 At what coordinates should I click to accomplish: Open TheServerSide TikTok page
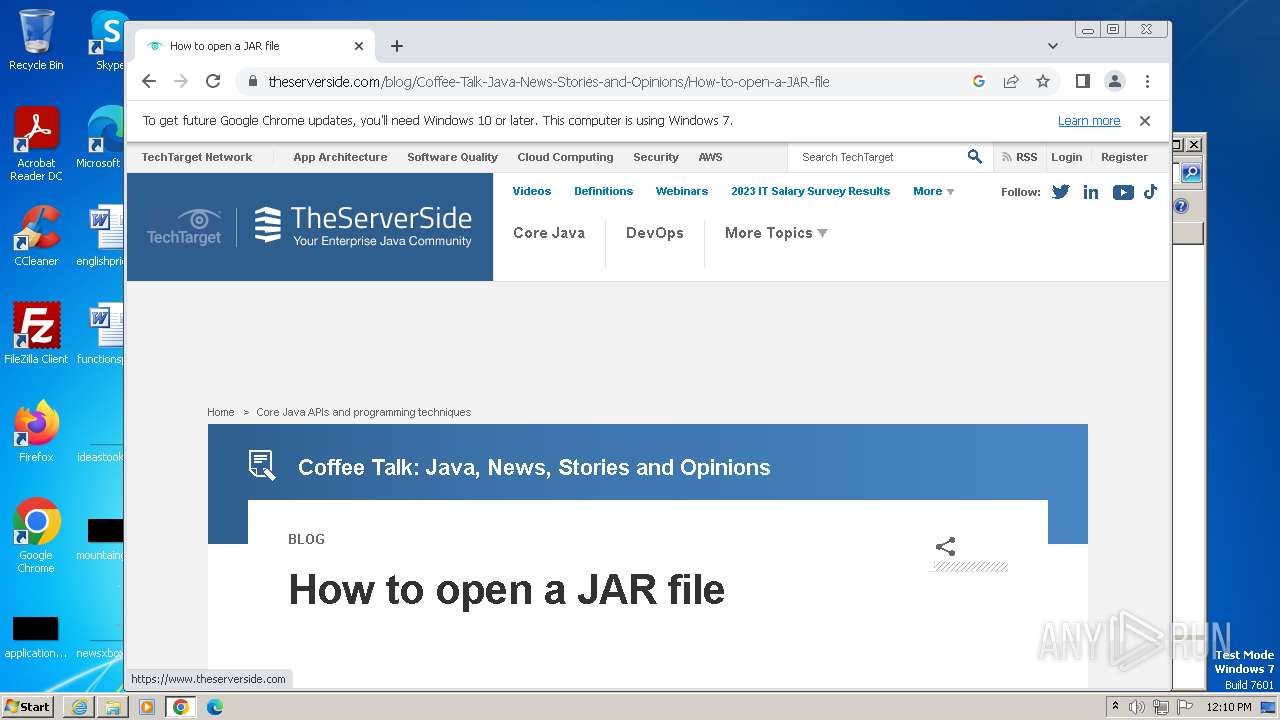(x=1150, y=191)
